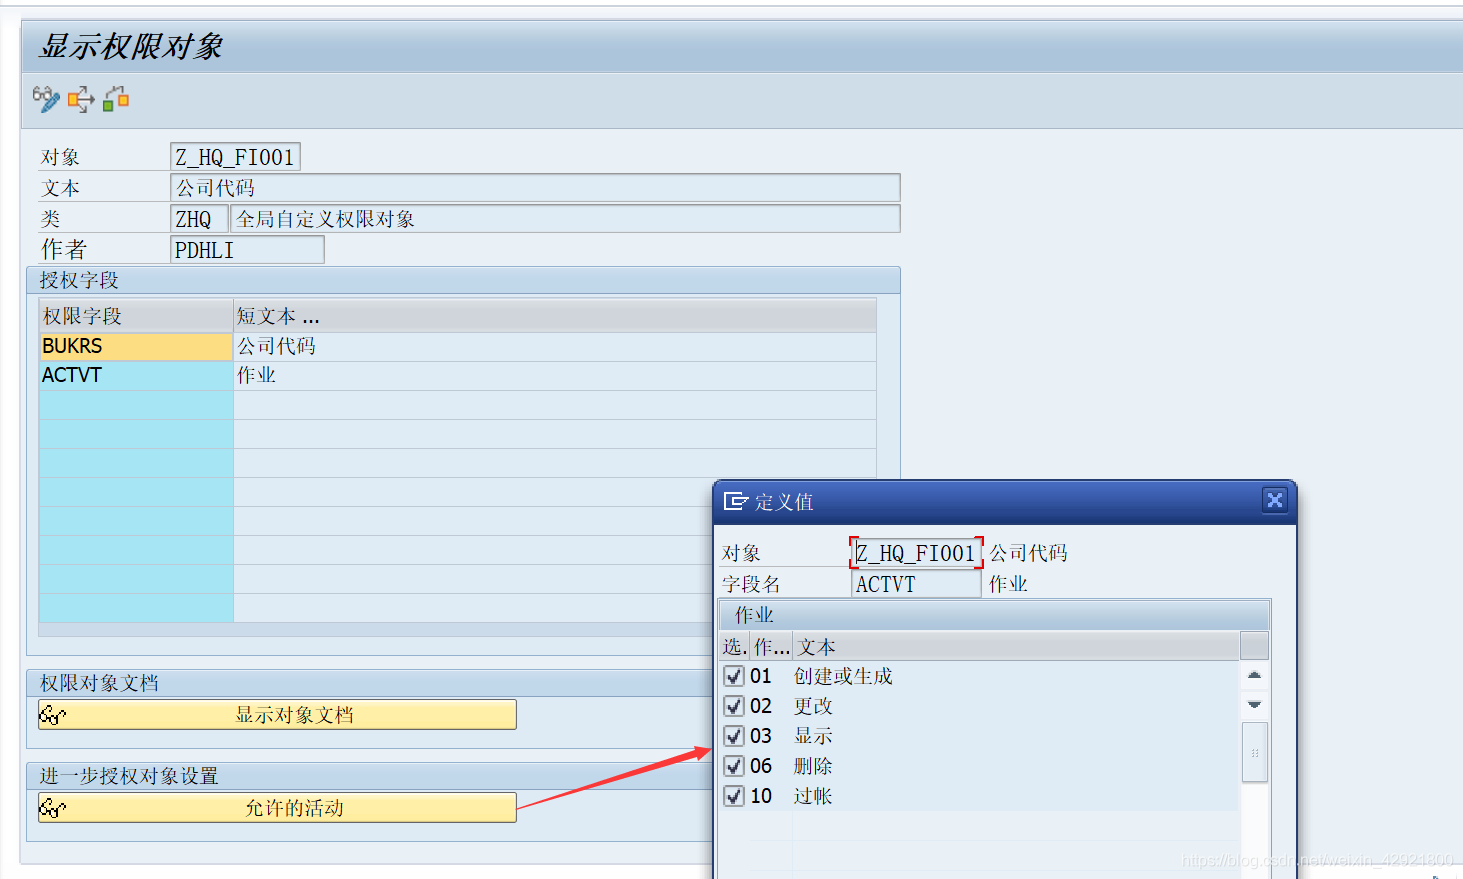
Task: Click the 作... column header in dialog
Action: click(771, 647)
